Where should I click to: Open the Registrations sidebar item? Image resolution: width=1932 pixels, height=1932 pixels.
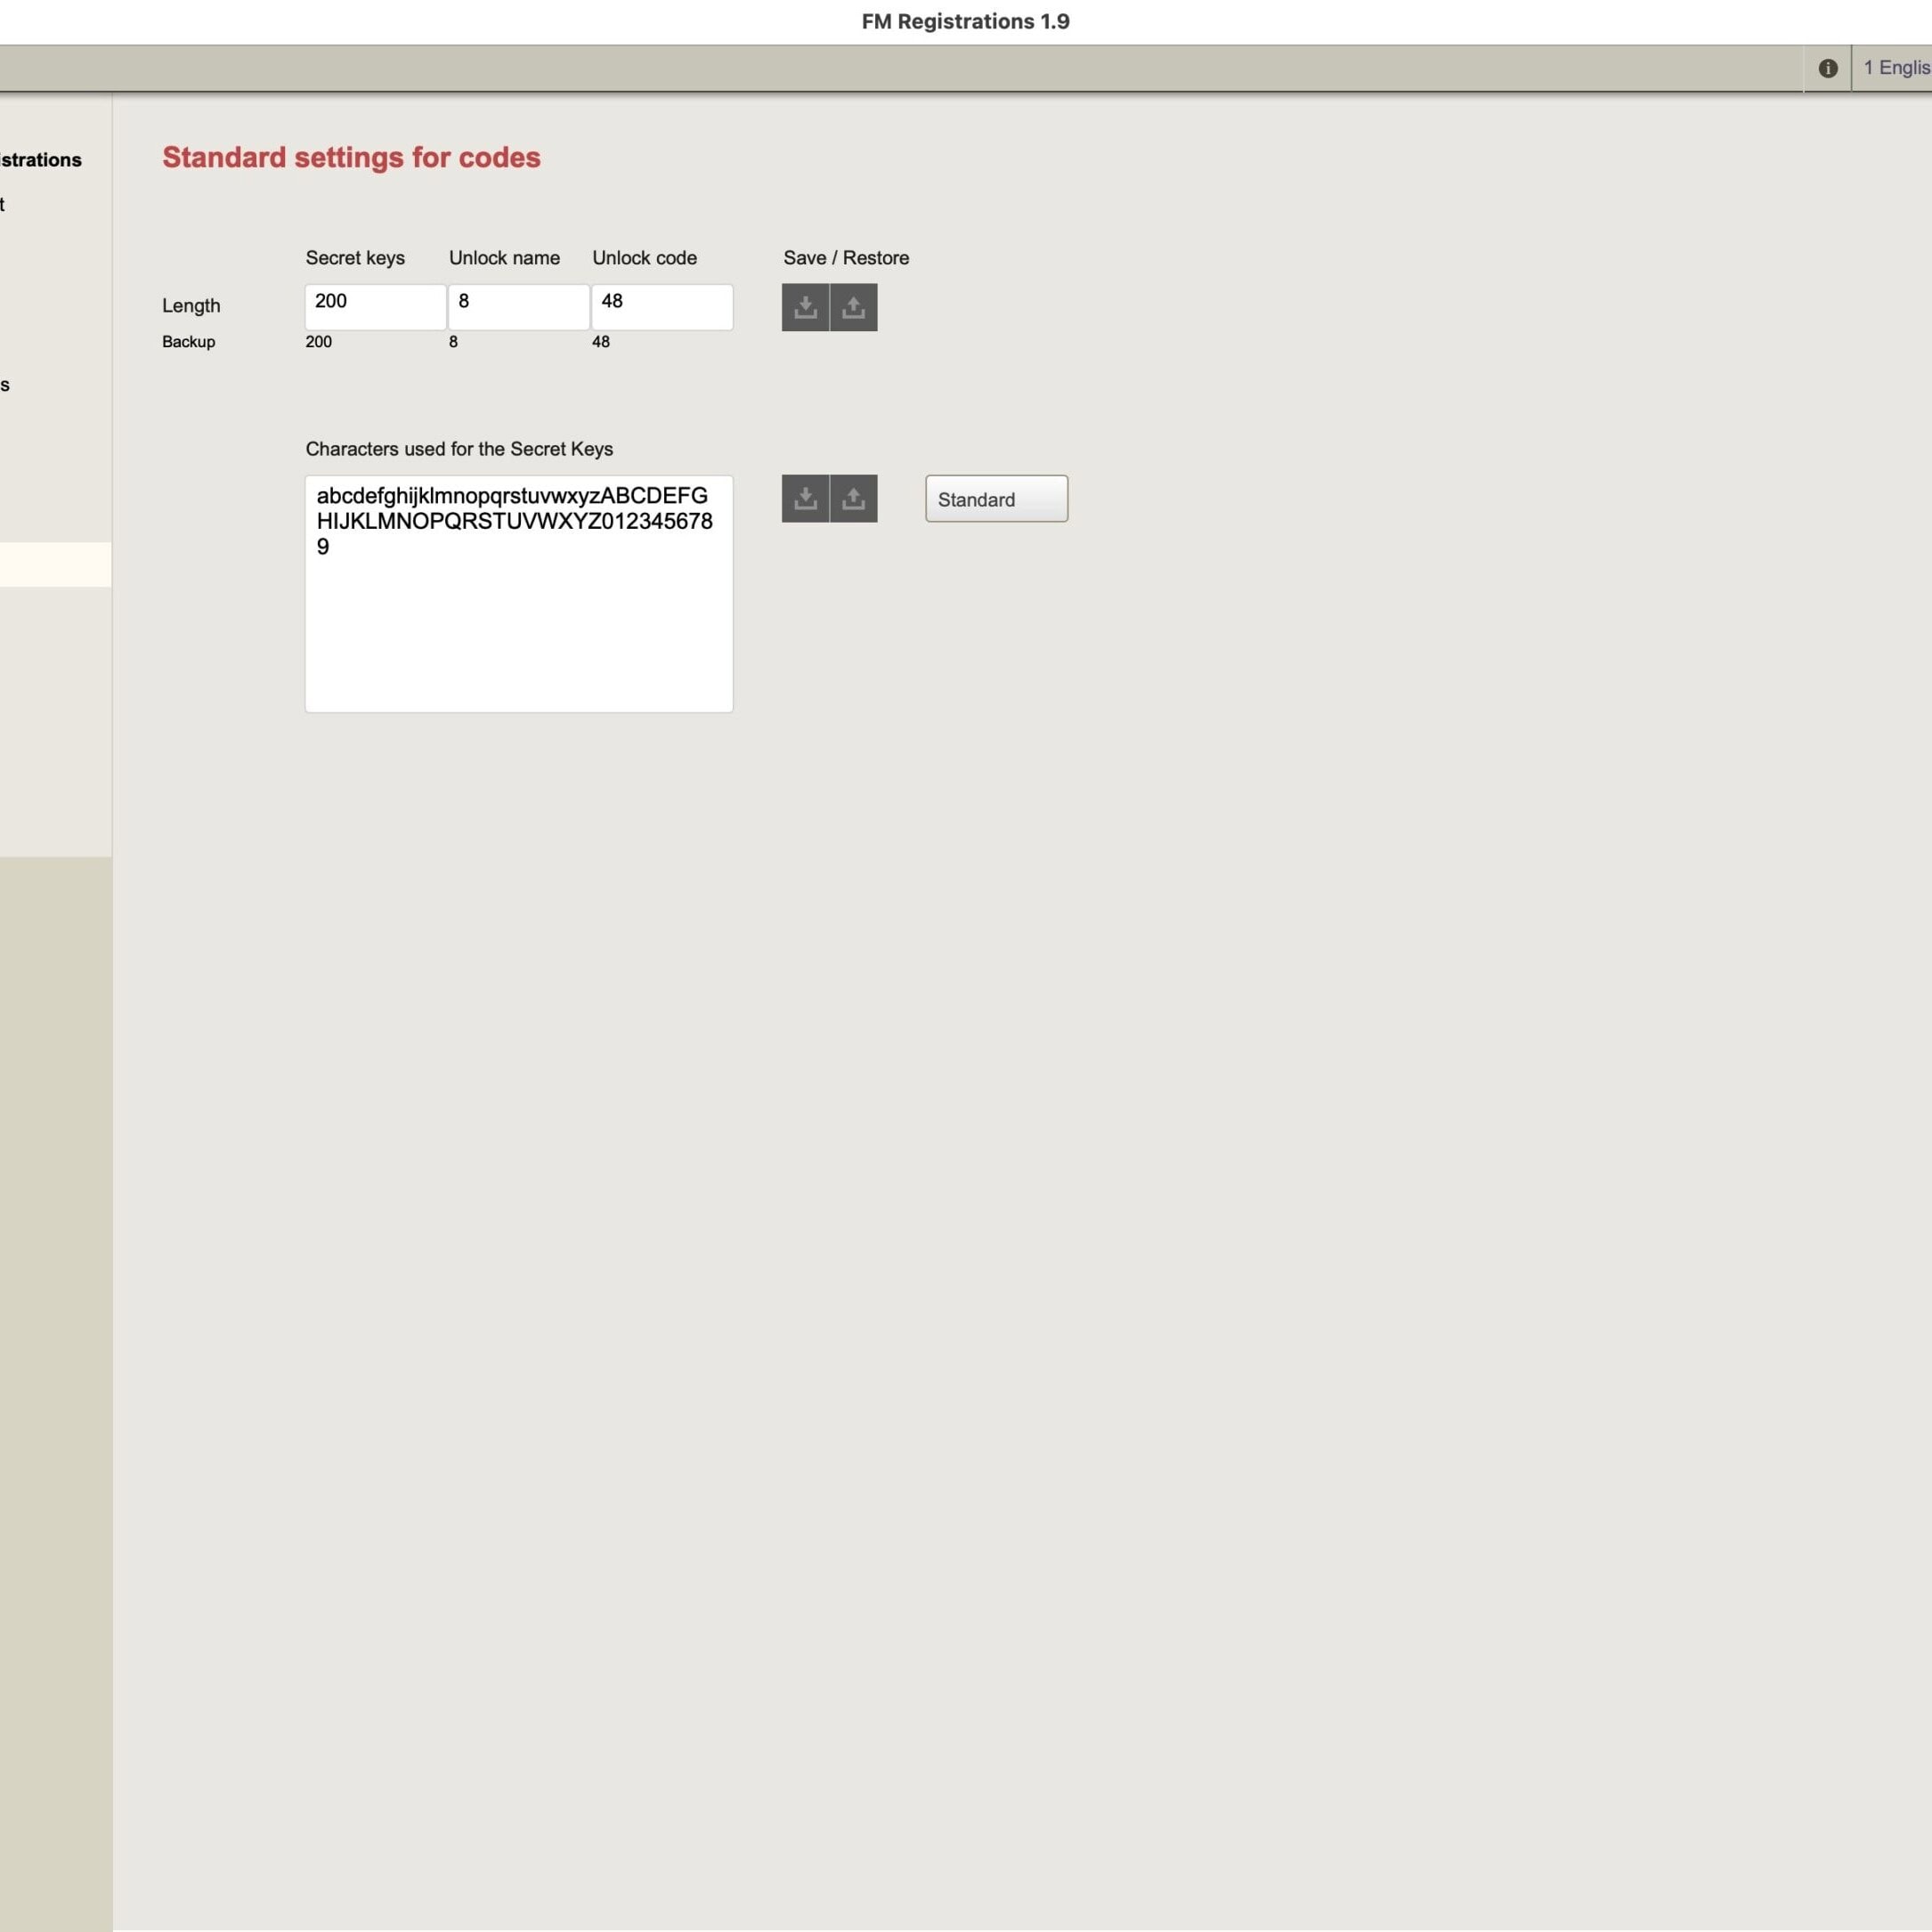[40, 160]
